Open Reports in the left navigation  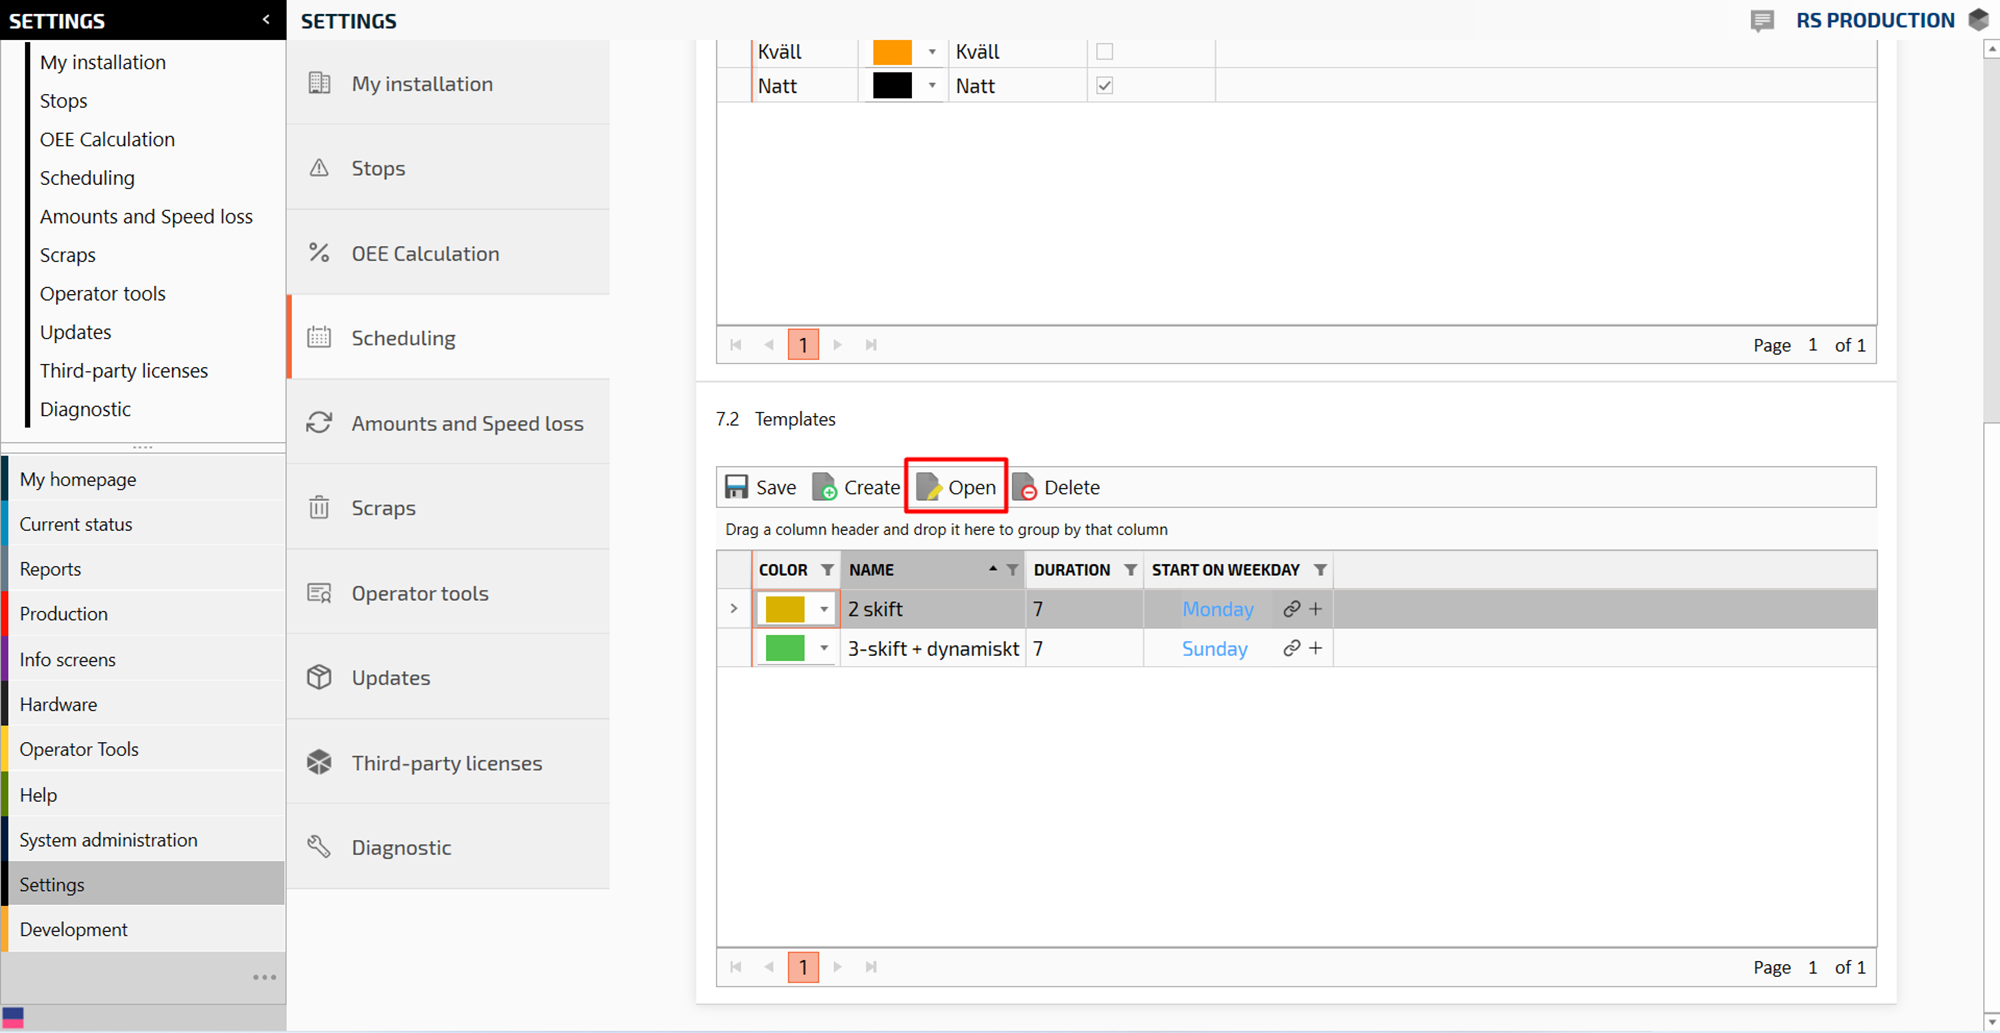click(50, 569)
